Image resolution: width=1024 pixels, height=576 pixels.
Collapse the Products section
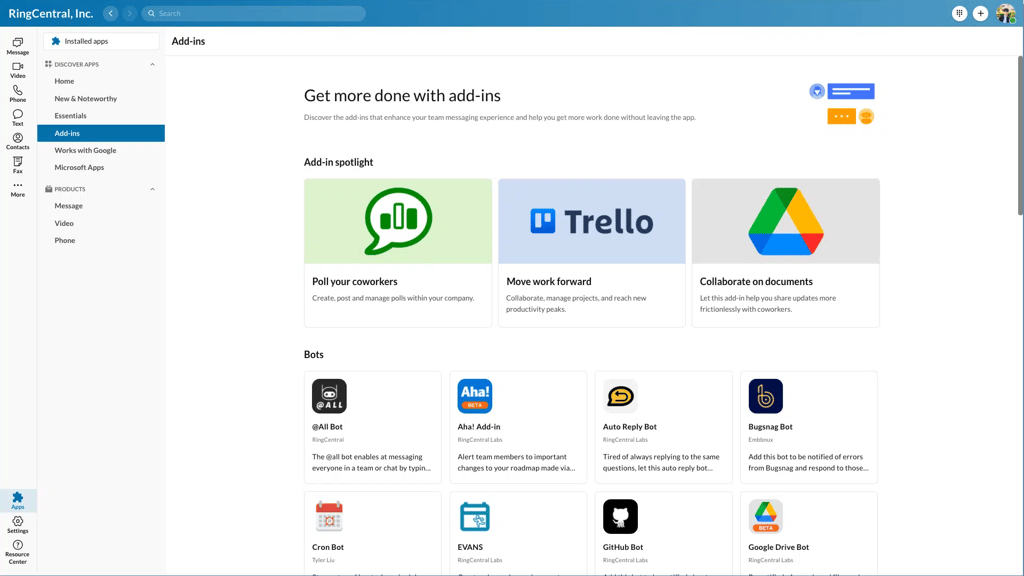[152, 189]
